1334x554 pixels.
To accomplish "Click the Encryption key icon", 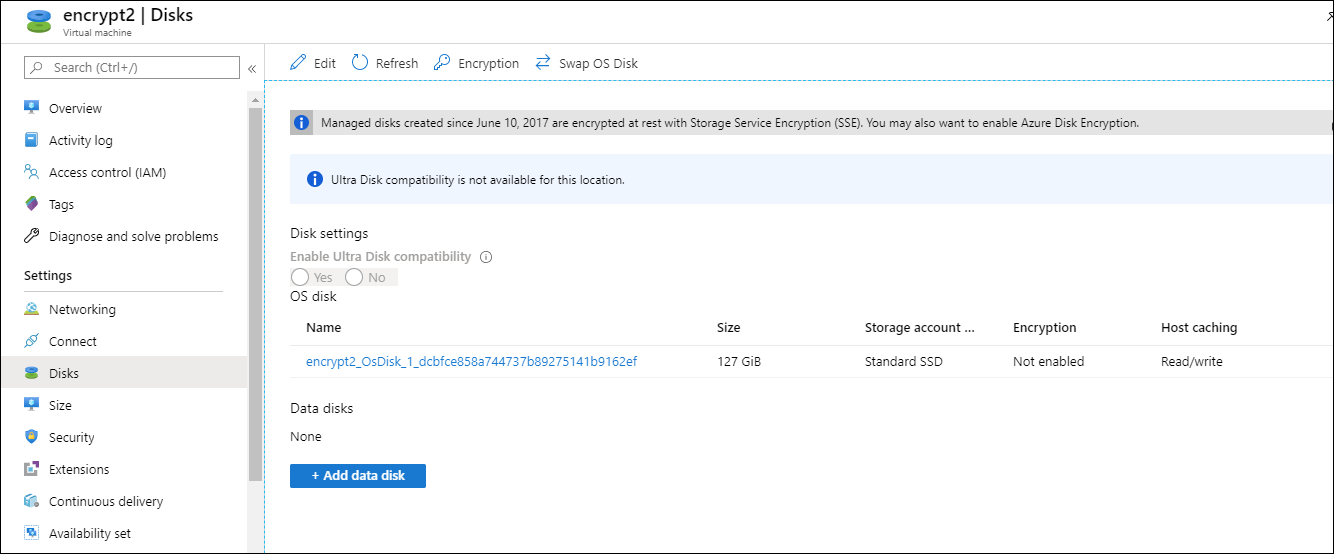I will [442, 63].
